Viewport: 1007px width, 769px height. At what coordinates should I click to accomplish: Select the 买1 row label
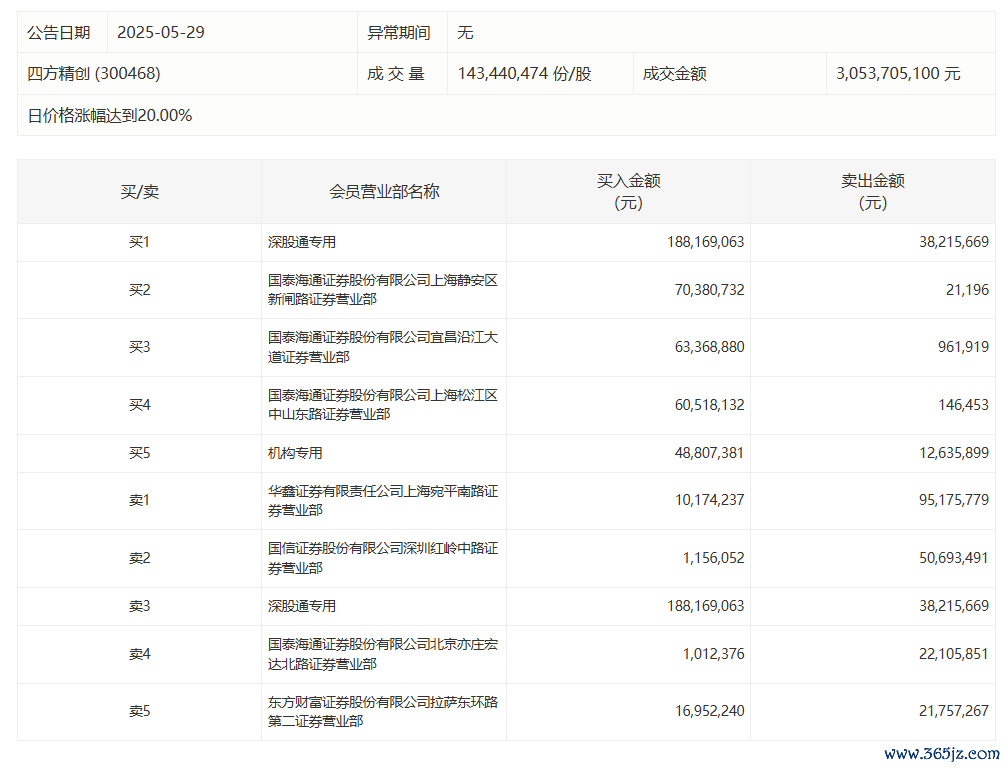coord(139,242)
